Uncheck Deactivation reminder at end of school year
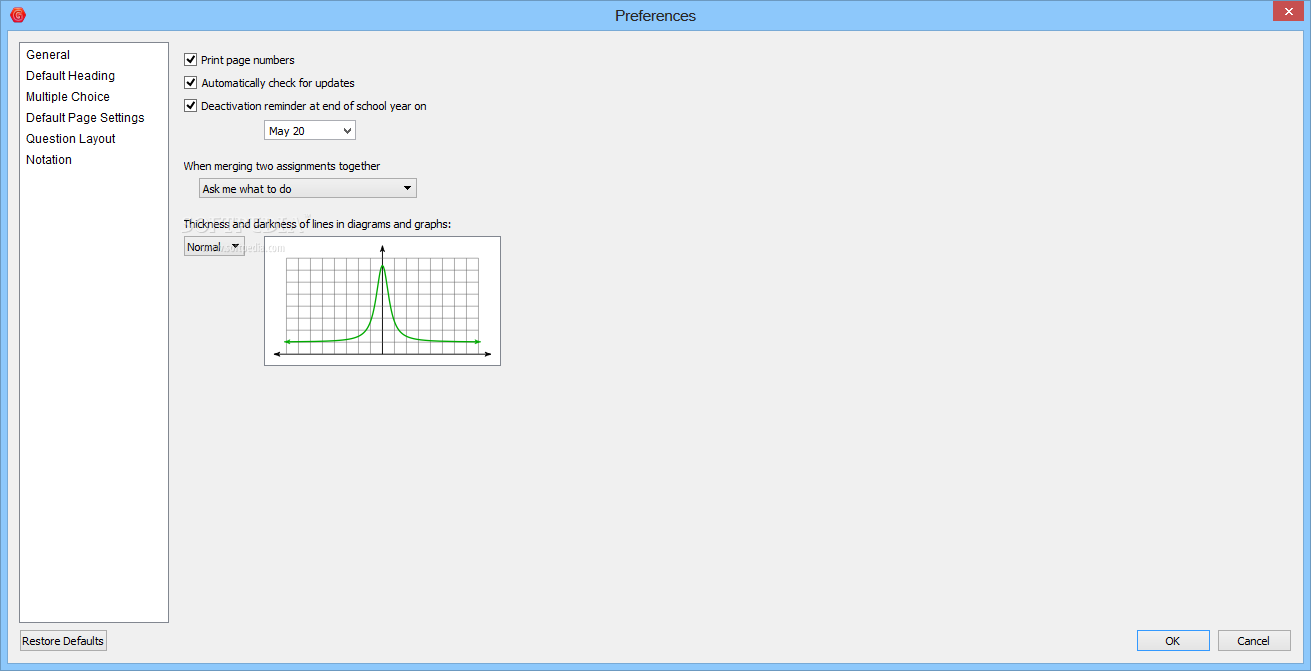This screenshot has width=1311, height=671. pos(191,106)
